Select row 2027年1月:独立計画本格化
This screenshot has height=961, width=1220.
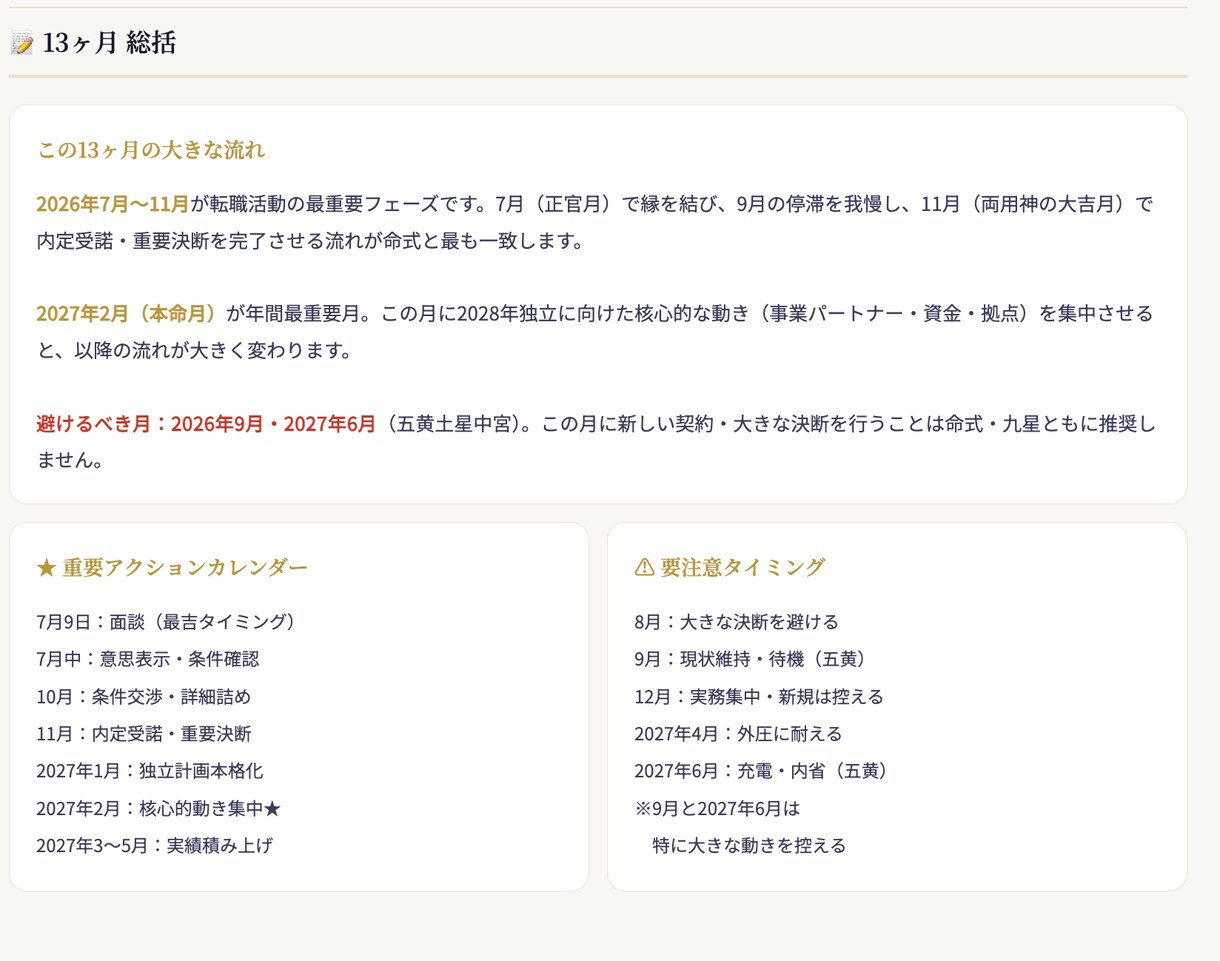pyautogui.click(x=150, y=771)
